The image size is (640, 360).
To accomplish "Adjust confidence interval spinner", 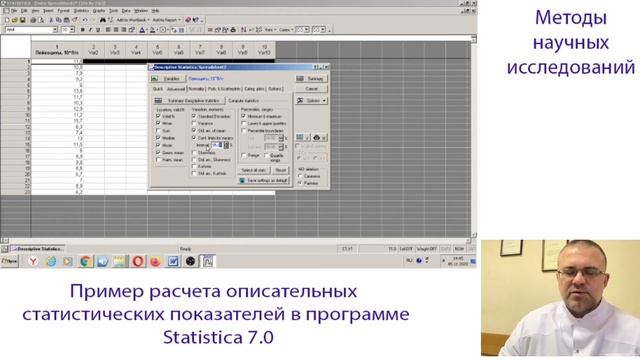I will coord(227,145).
